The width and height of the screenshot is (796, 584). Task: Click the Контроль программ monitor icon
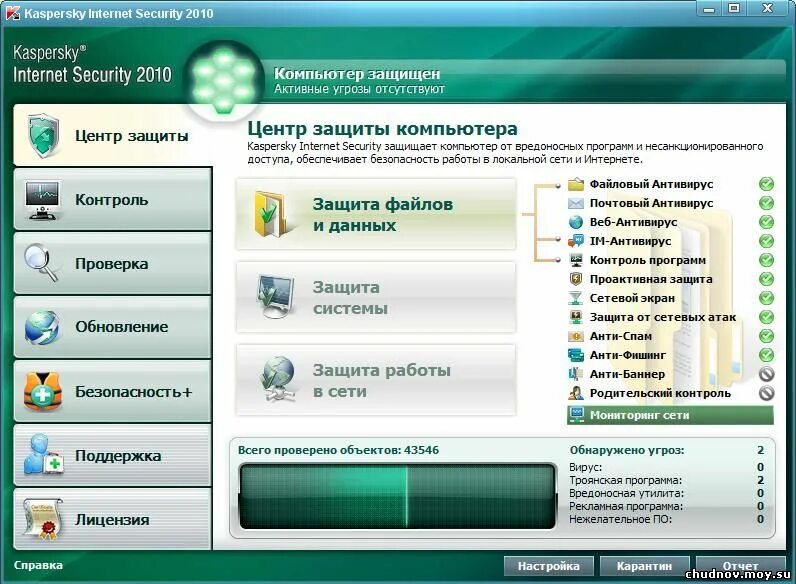pos(576,260)
